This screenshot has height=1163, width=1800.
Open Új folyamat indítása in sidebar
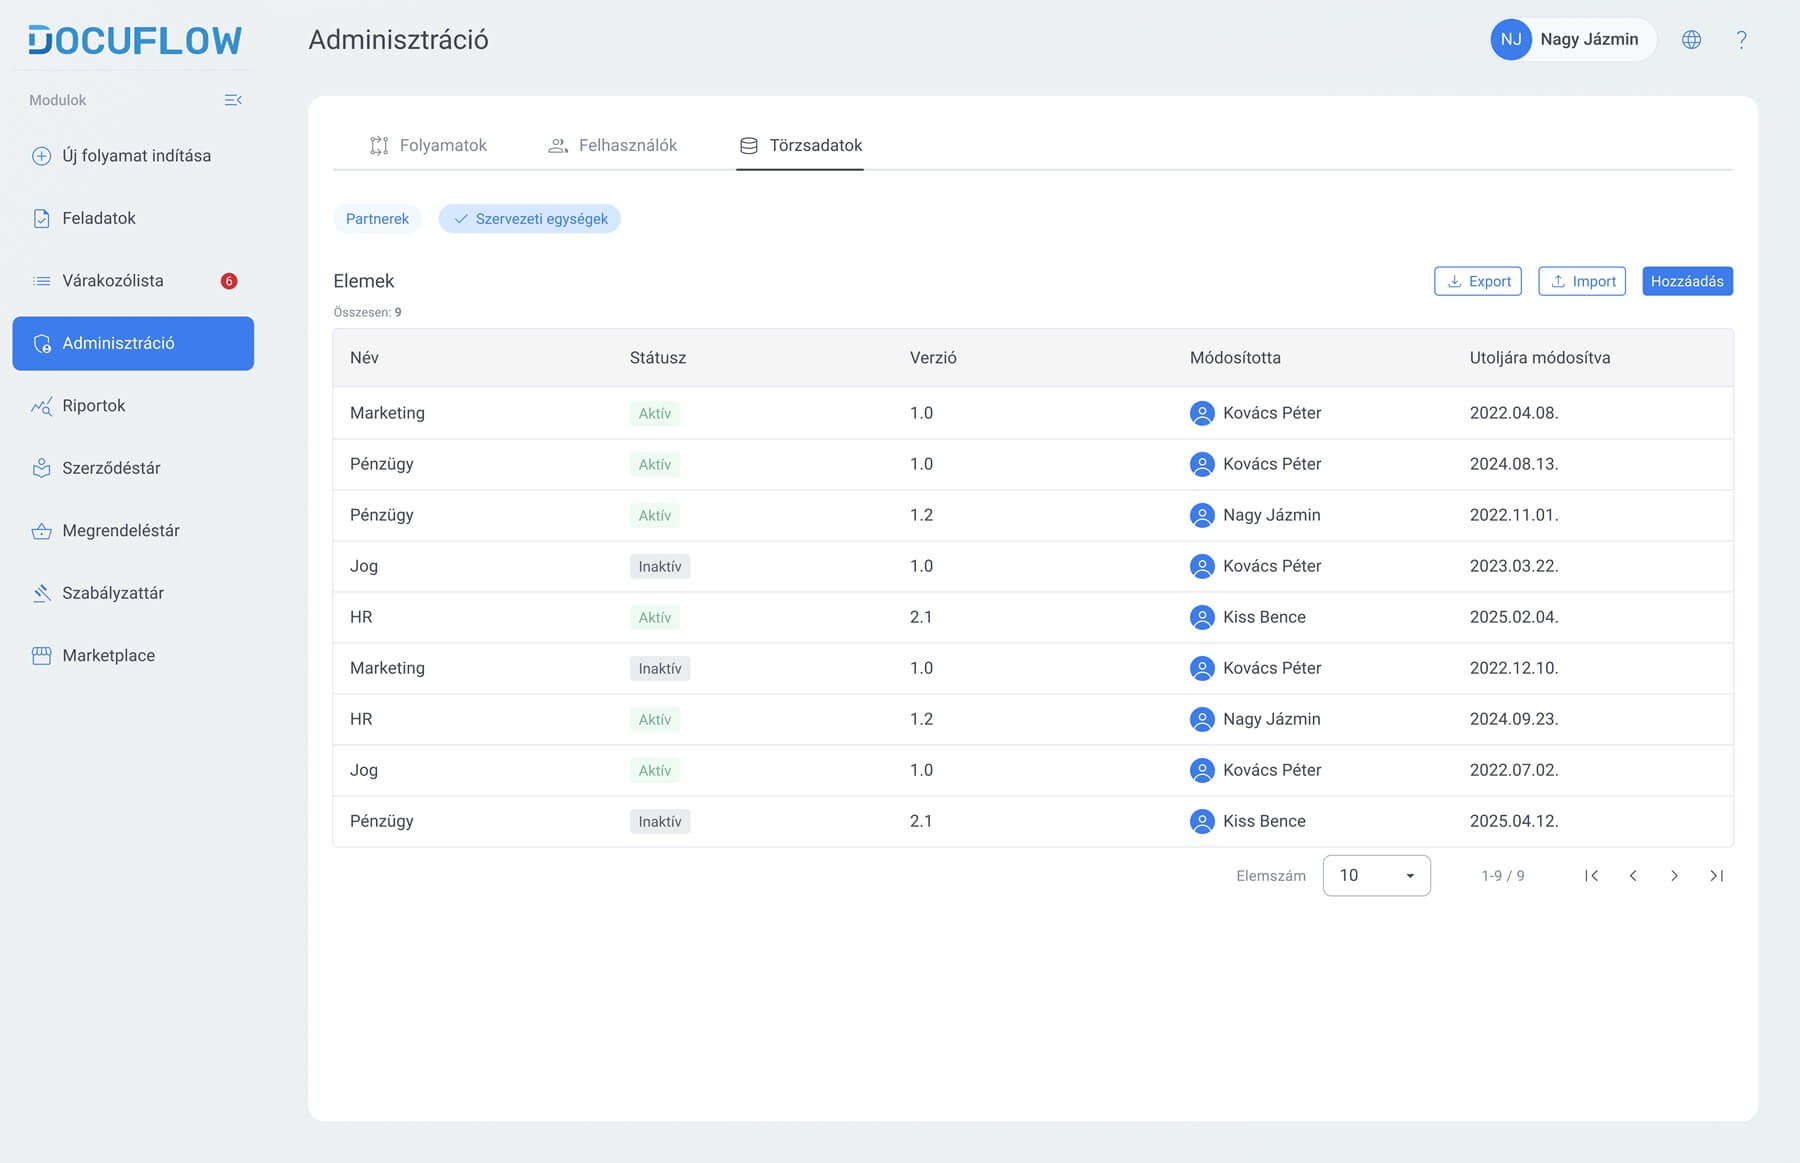(136, 156)
